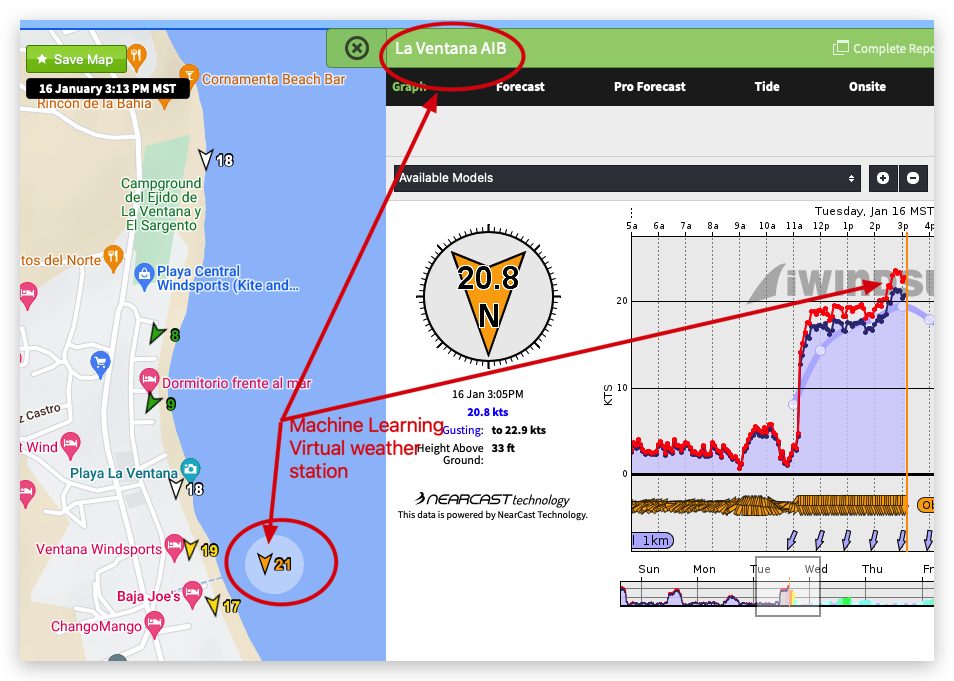Viewport: 954px width, 681px height.
Task: Click the Save Map button
Action: pyautogui.click(x=76, y=59)
